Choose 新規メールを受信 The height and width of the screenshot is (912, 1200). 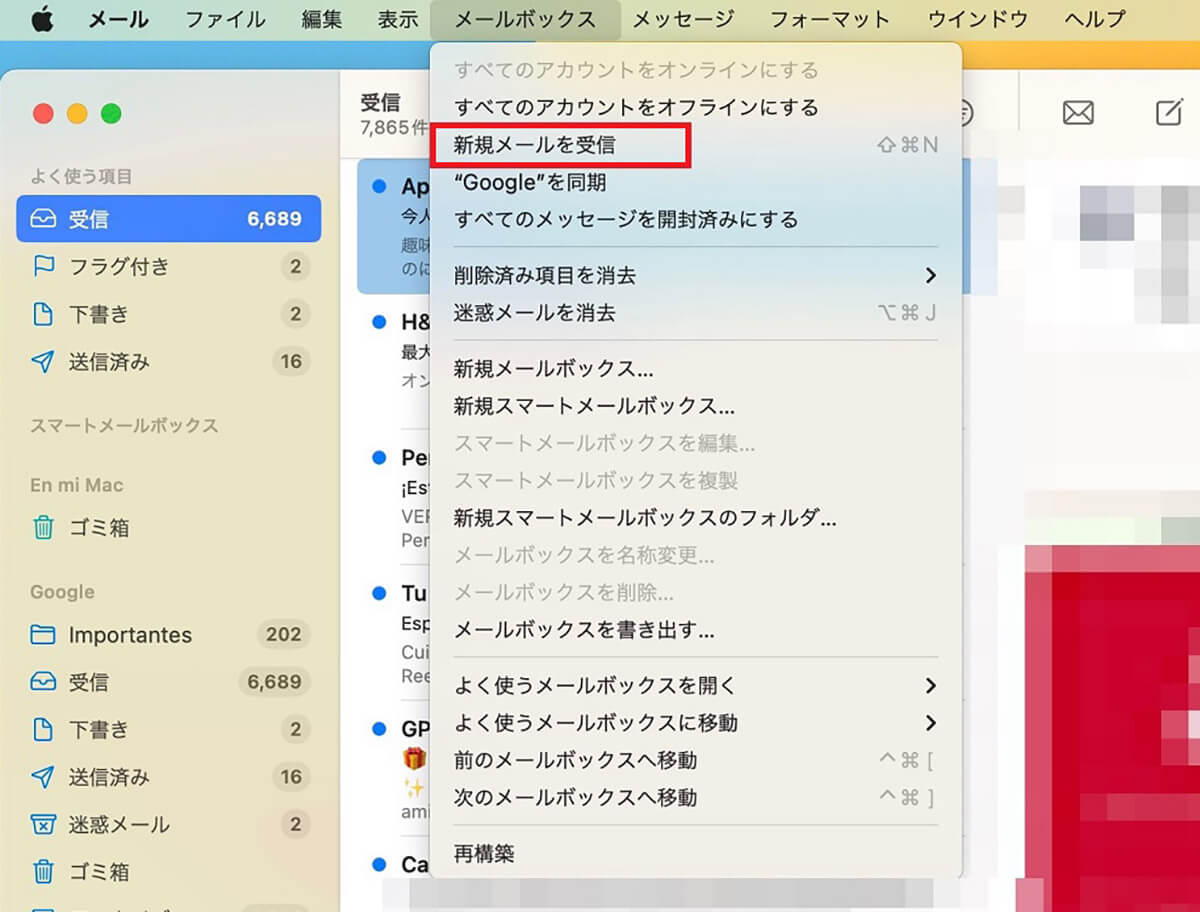pos(696,145)
